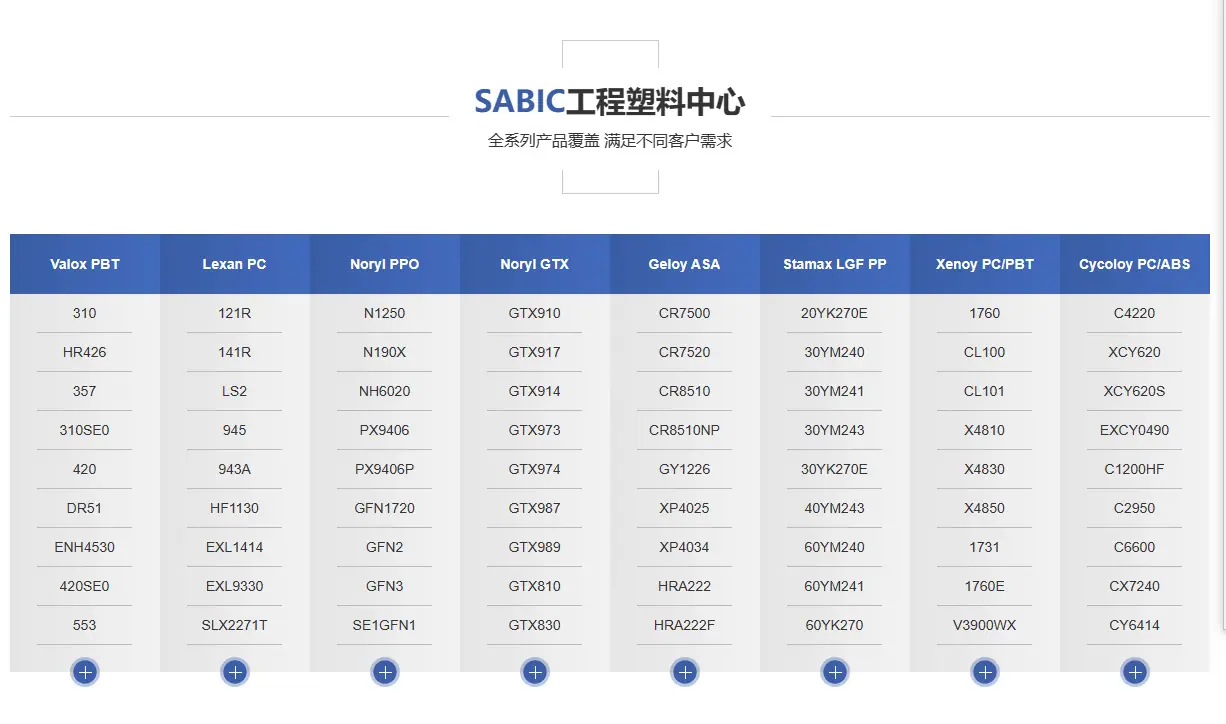Open Xenoy grade 1760E
The width and height of the screenshot is (1226, 724).
(x=985, y=586)
